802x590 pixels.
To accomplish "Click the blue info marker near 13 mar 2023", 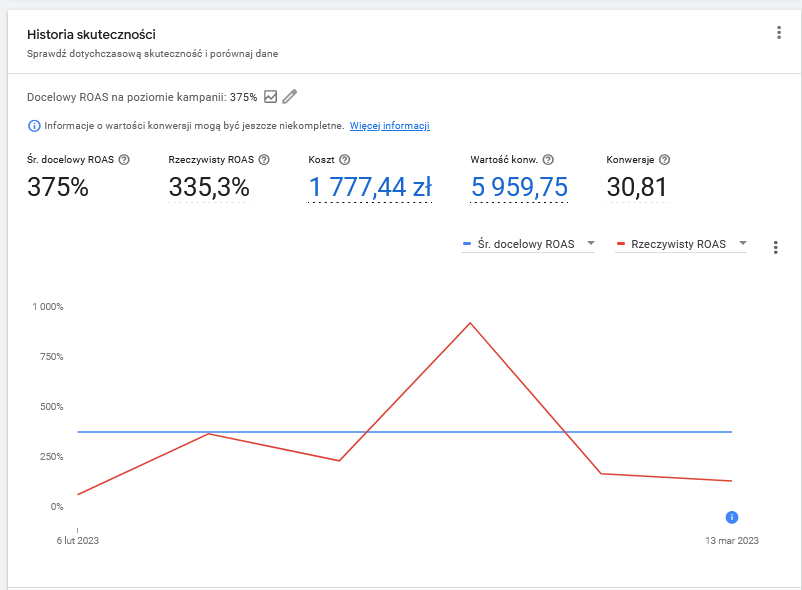I will [732, 517].
